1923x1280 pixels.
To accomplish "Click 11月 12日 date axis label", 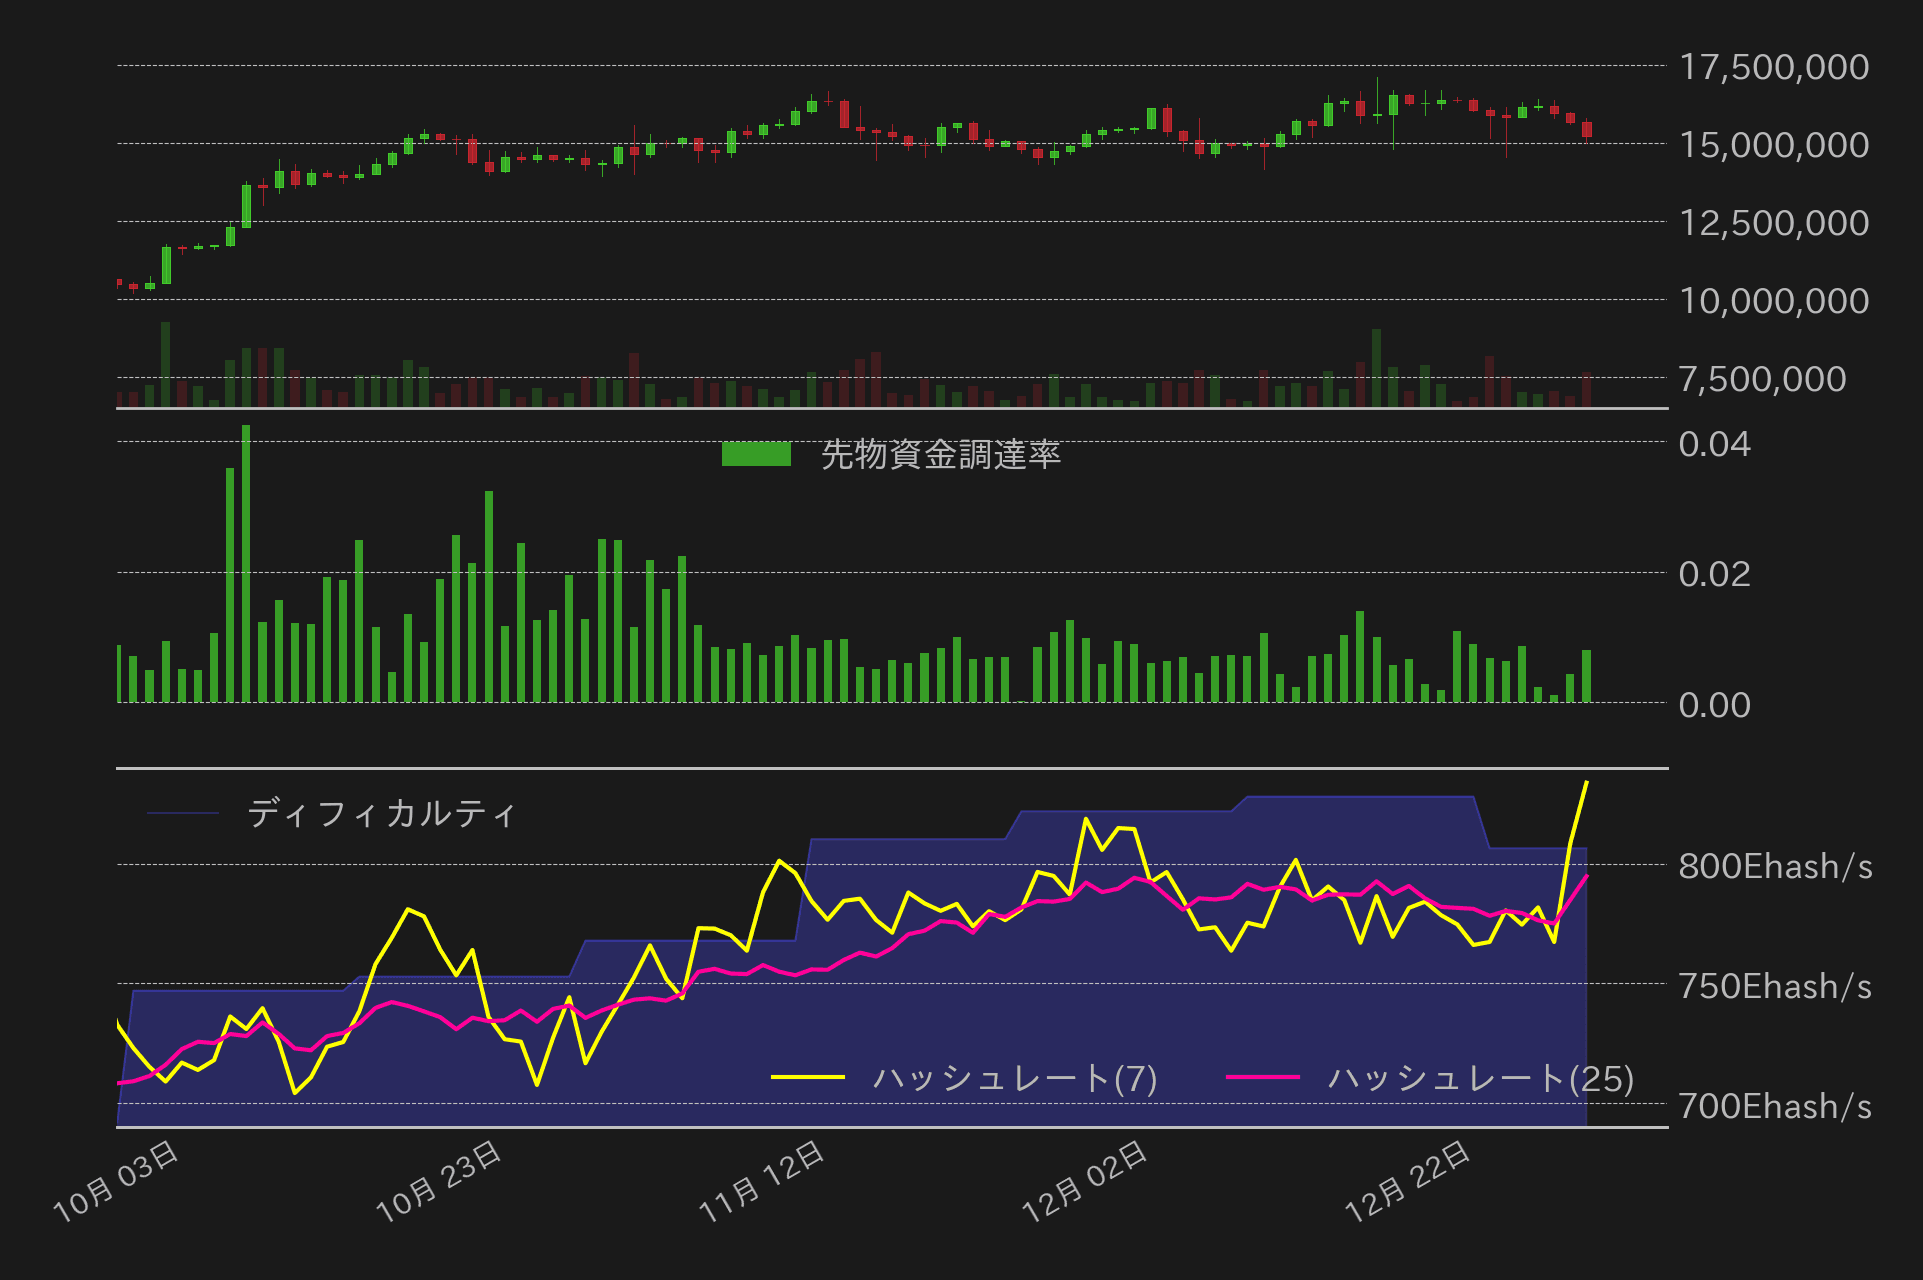I will (761, 1183).
